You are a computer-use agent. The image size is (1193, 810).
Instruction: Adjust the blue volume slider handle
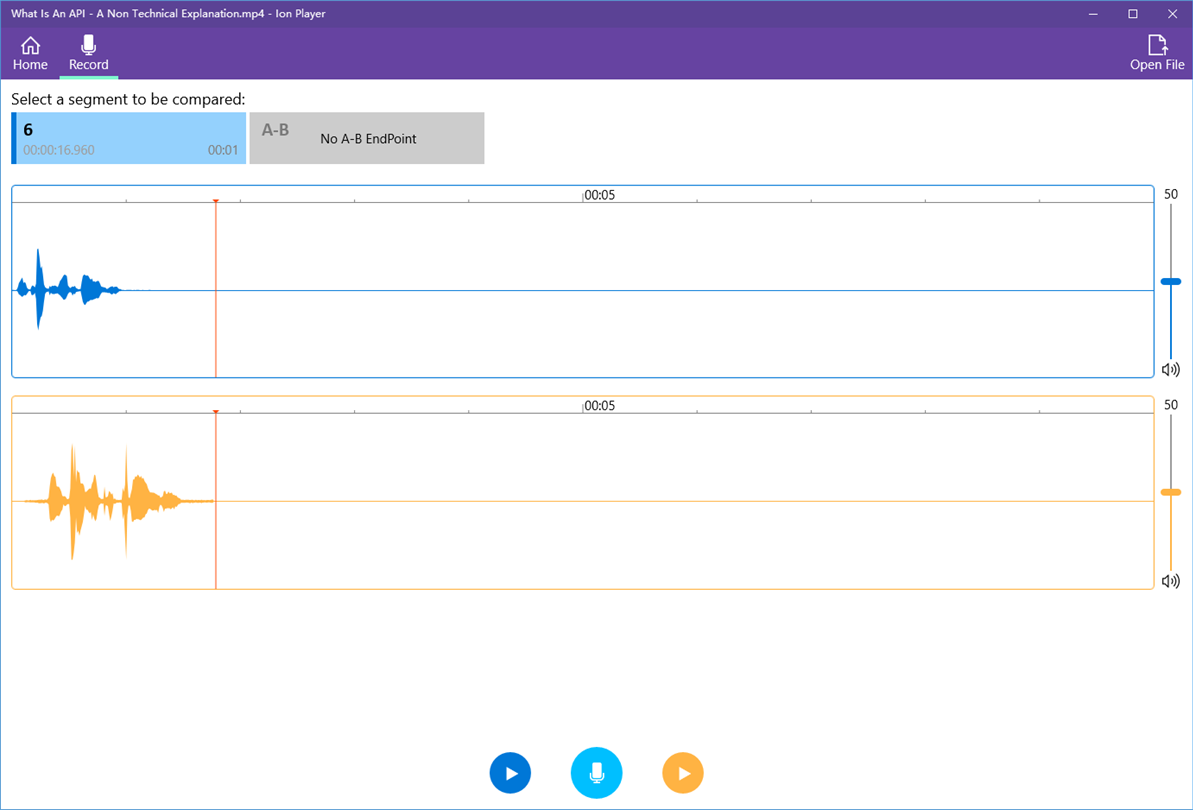(1170, 281)
